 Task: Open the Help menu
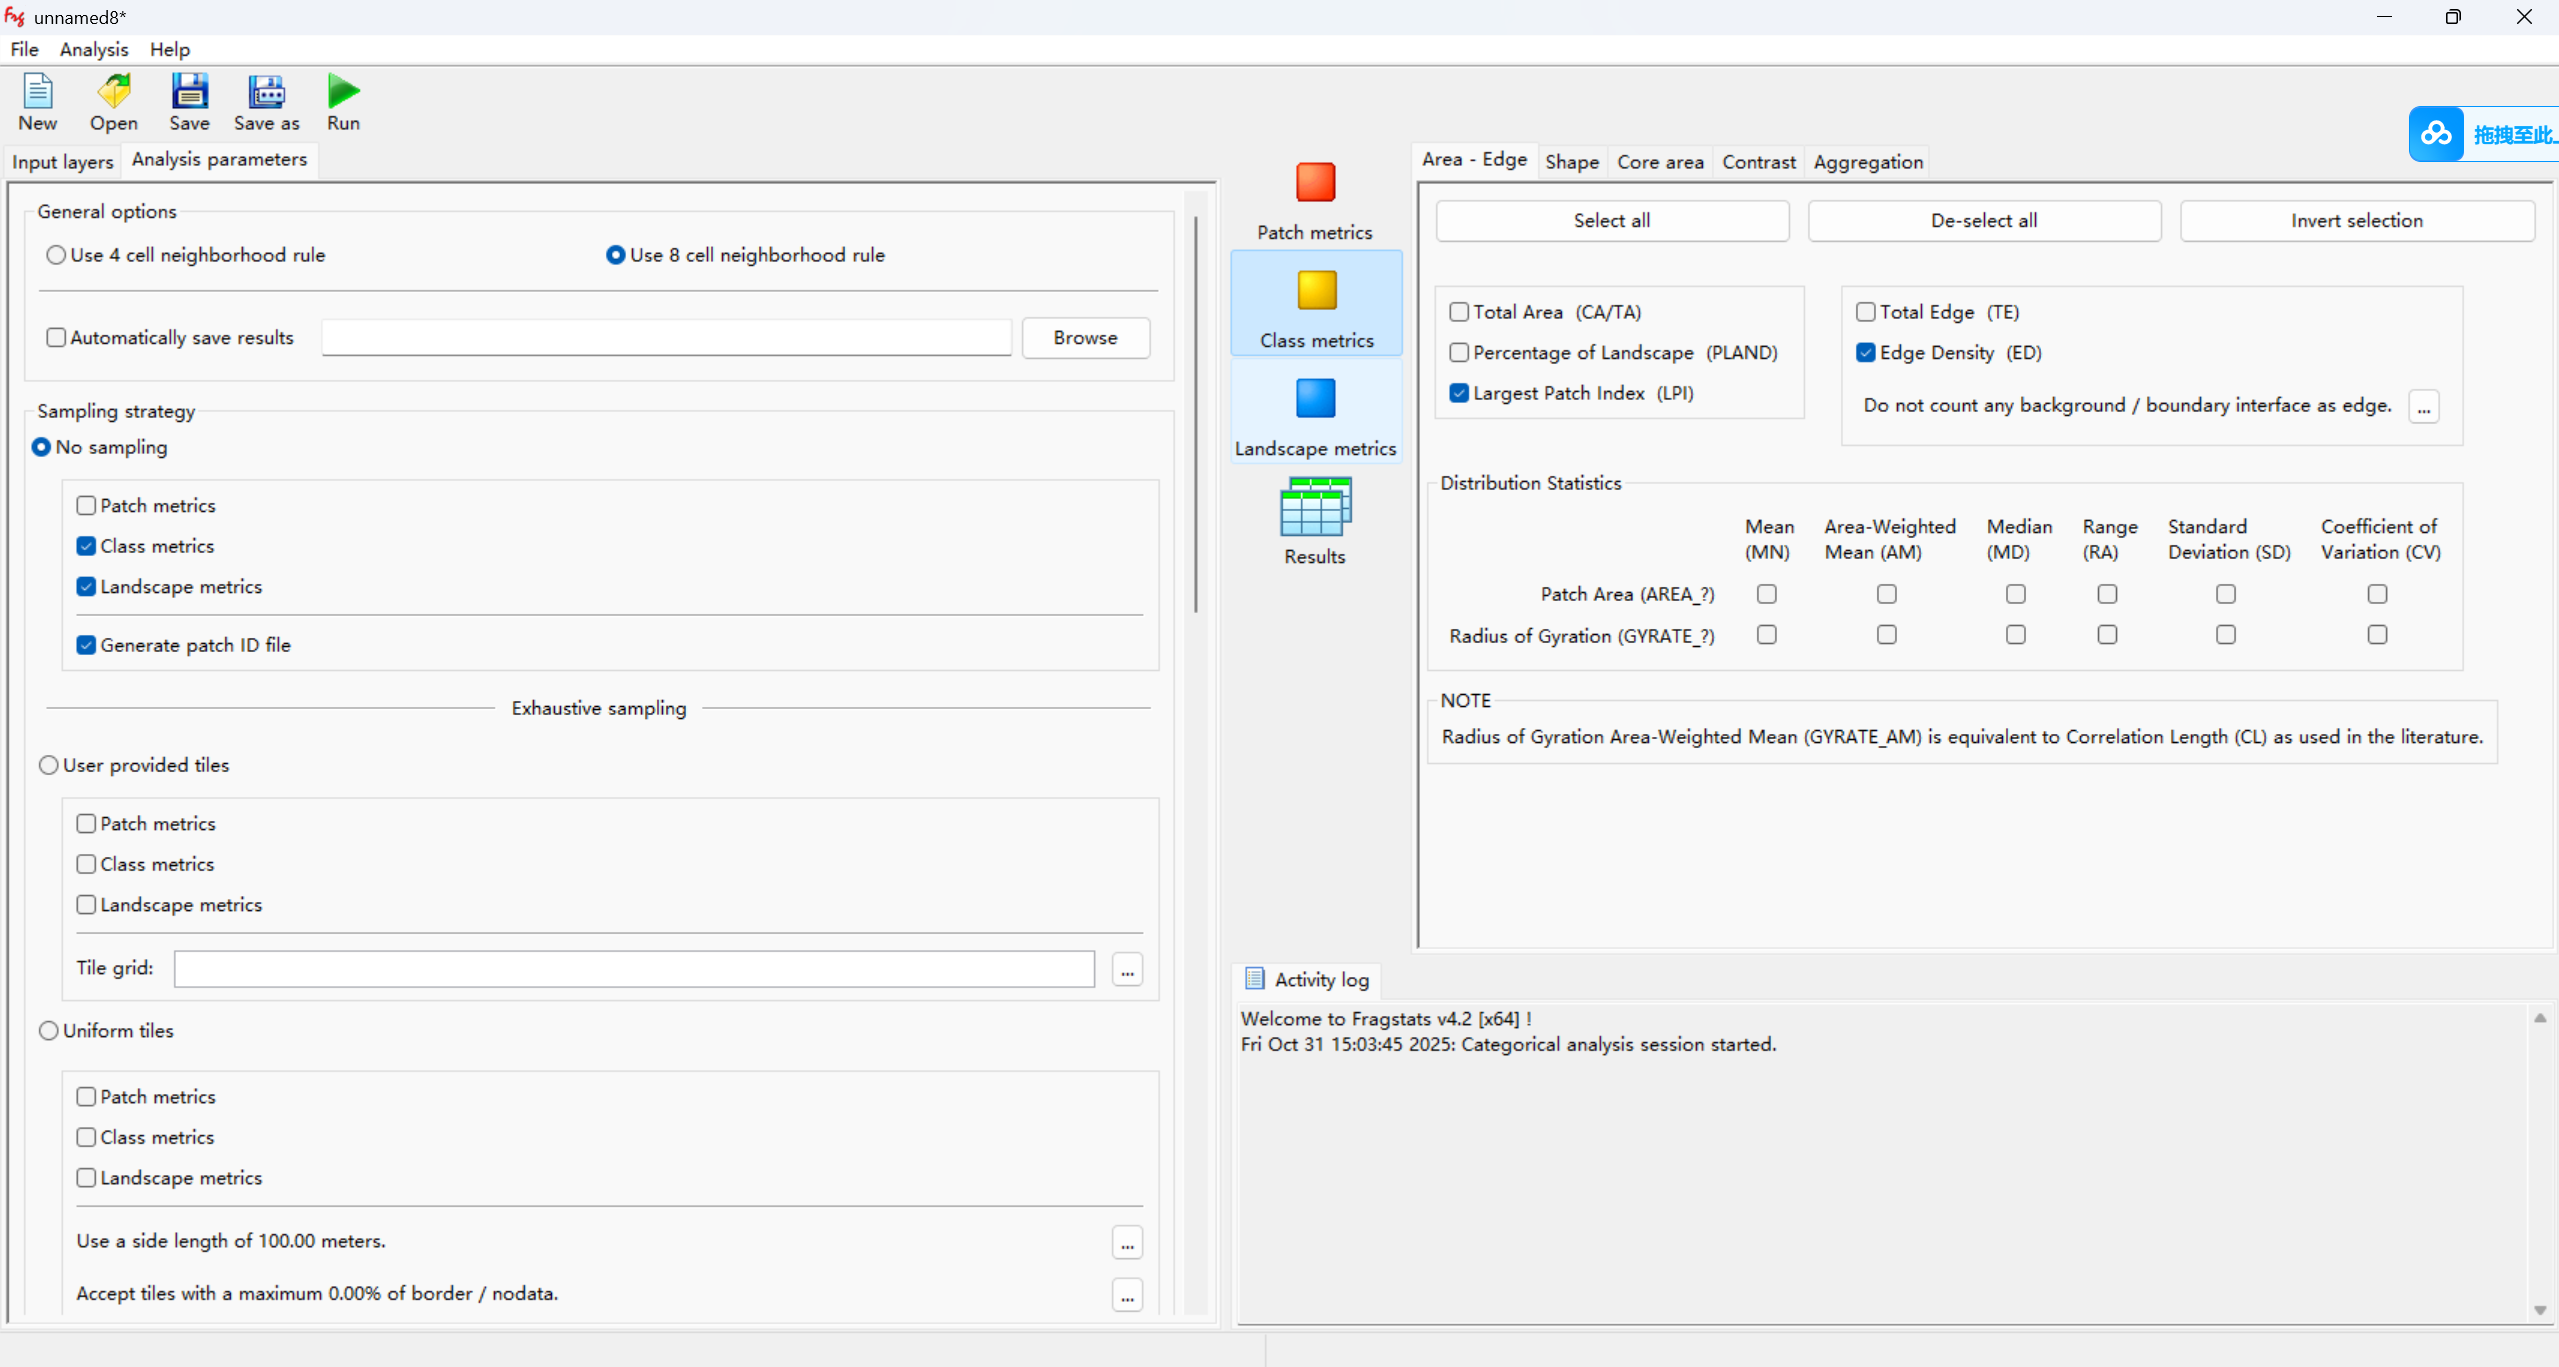click(170, 49)
